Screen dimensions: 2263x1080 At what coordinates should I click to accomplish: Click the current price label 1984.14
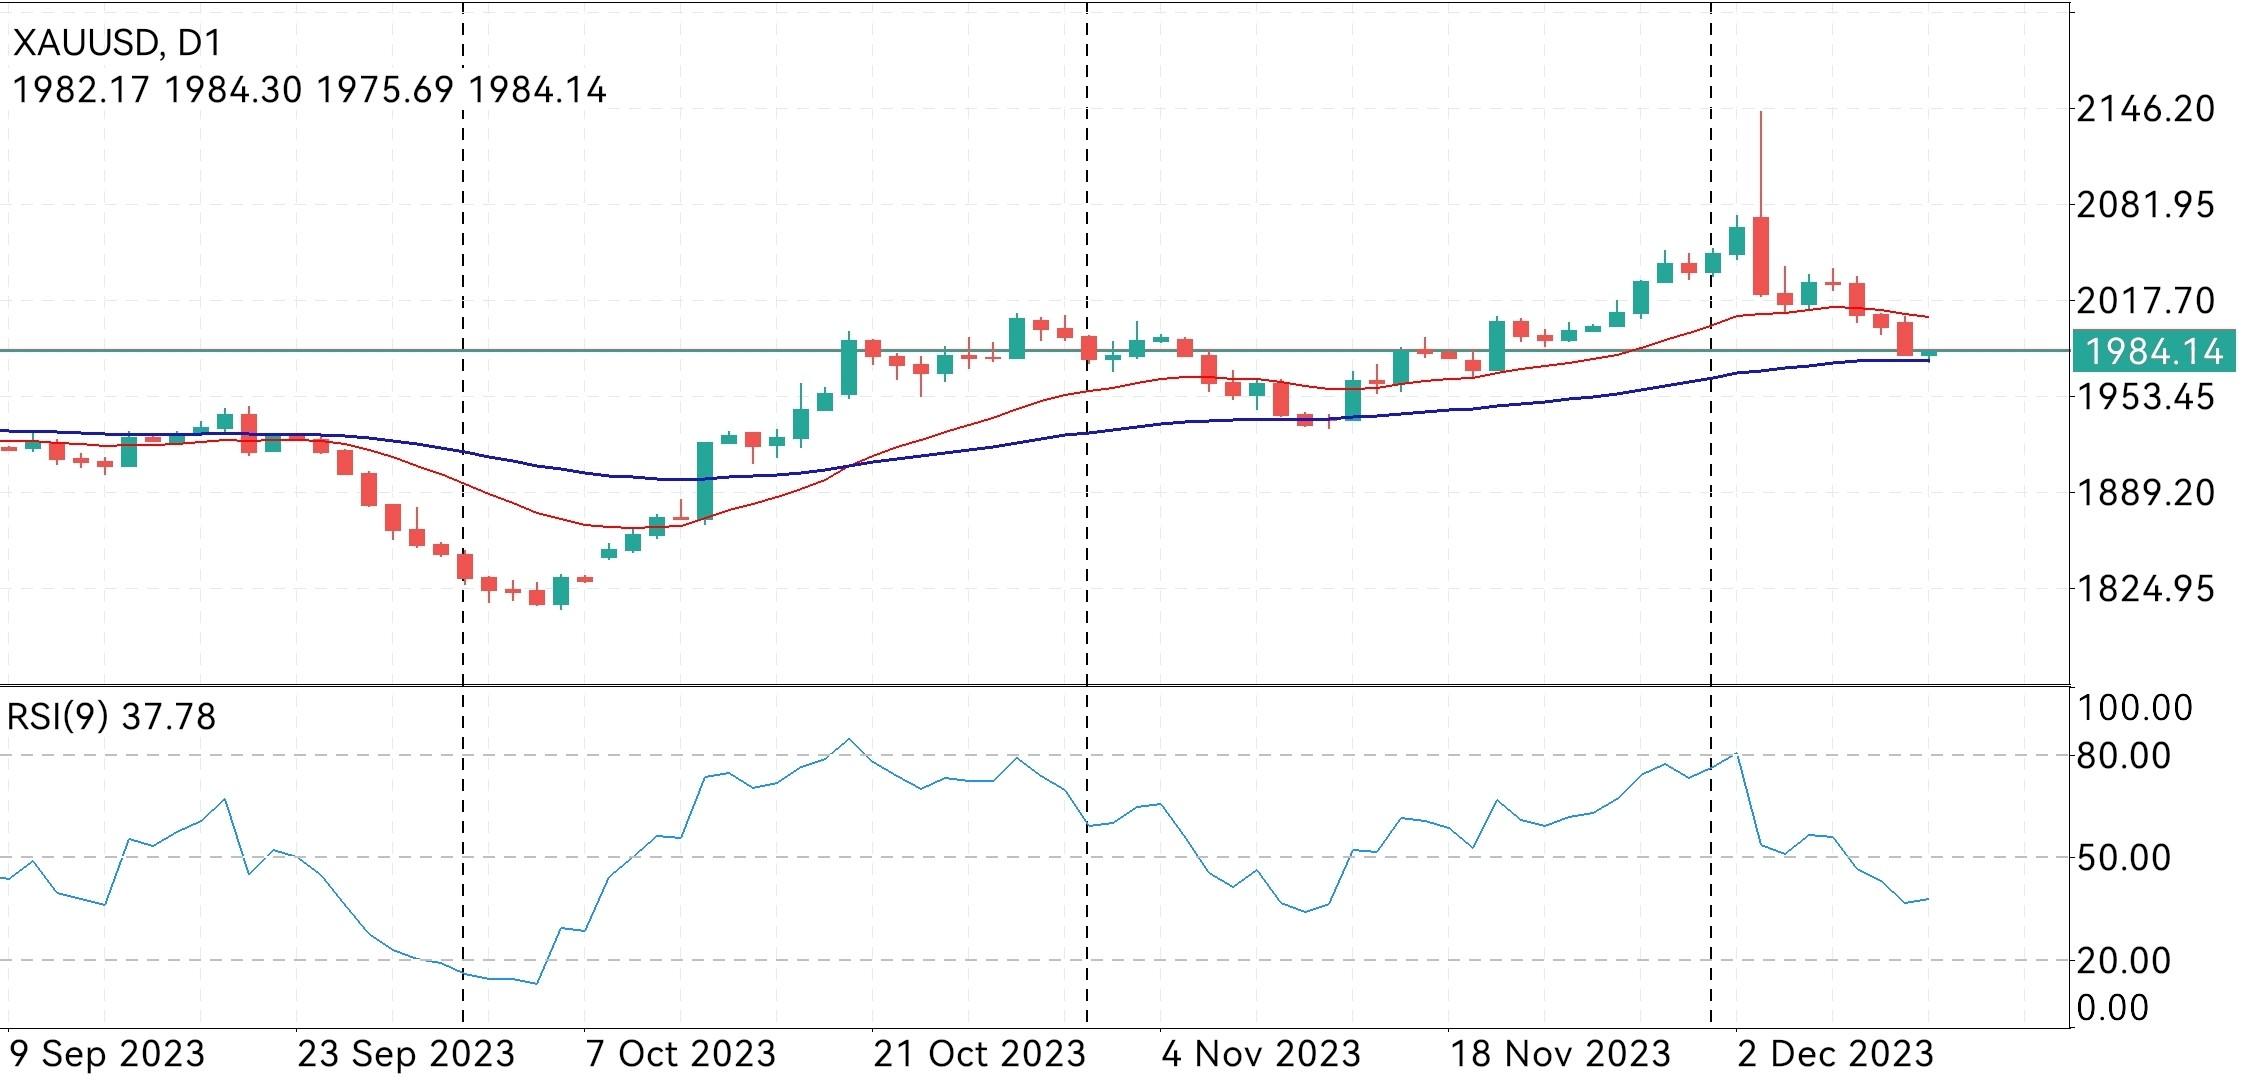[x=2154, y=351]
